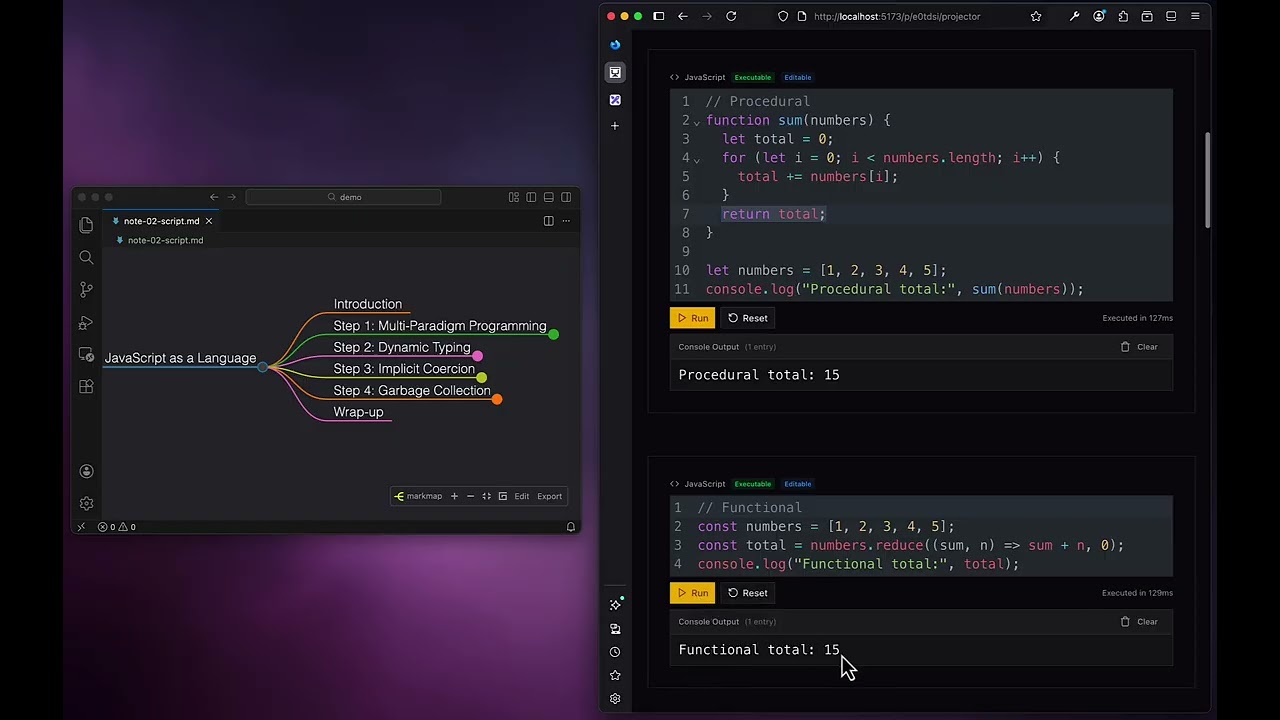
Task: Expand the orange node of Step 4
Action: pos(497,399)
